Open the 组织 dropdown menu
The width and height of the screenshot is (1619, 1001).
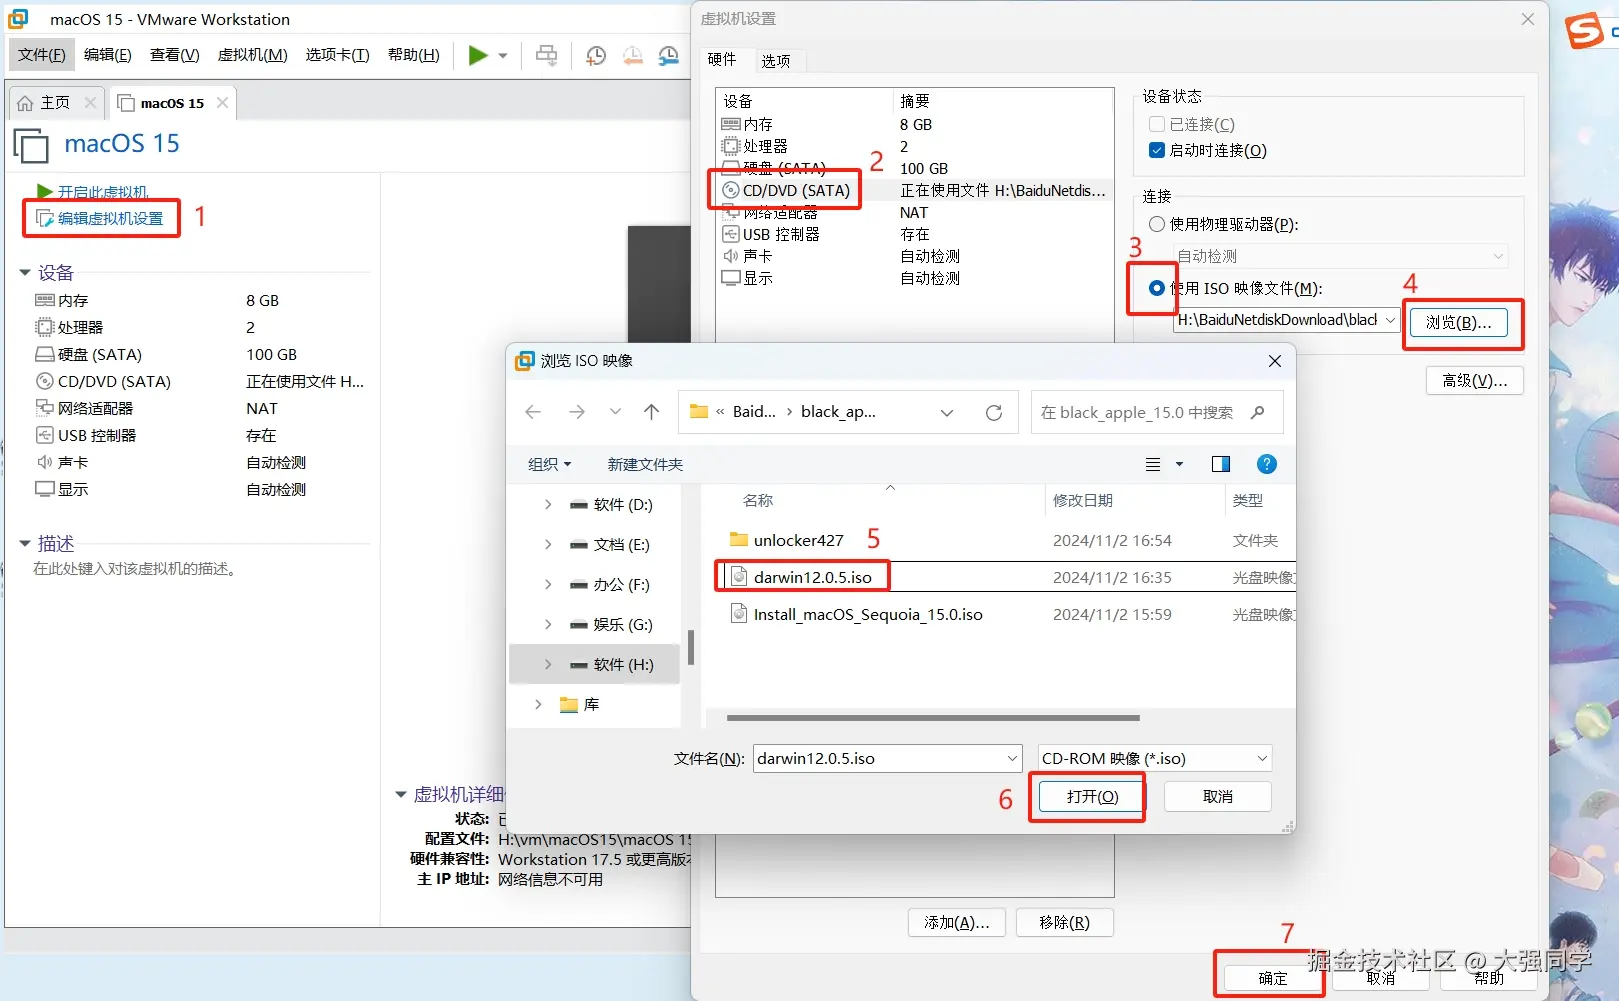coord(549,464)
